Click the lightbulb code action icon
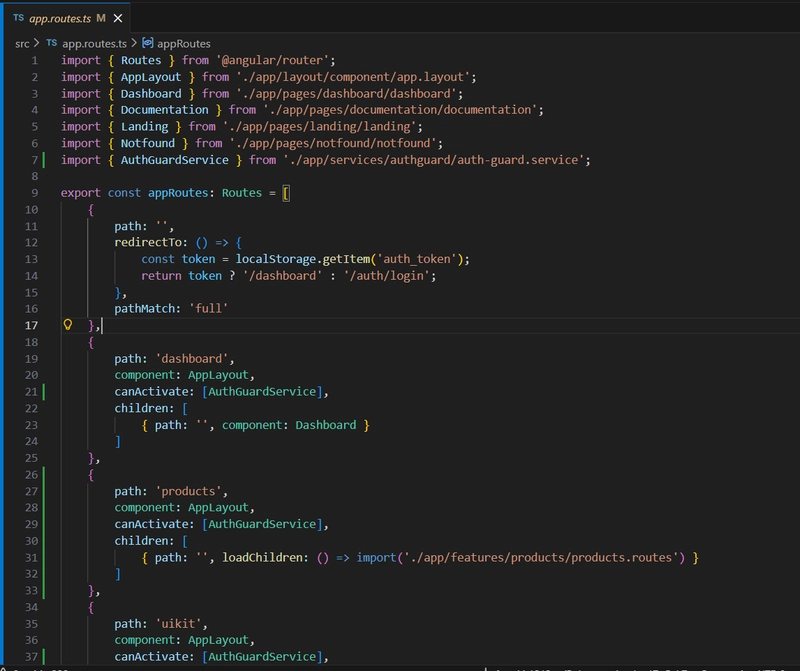800x671 pixels. (68, 325)
